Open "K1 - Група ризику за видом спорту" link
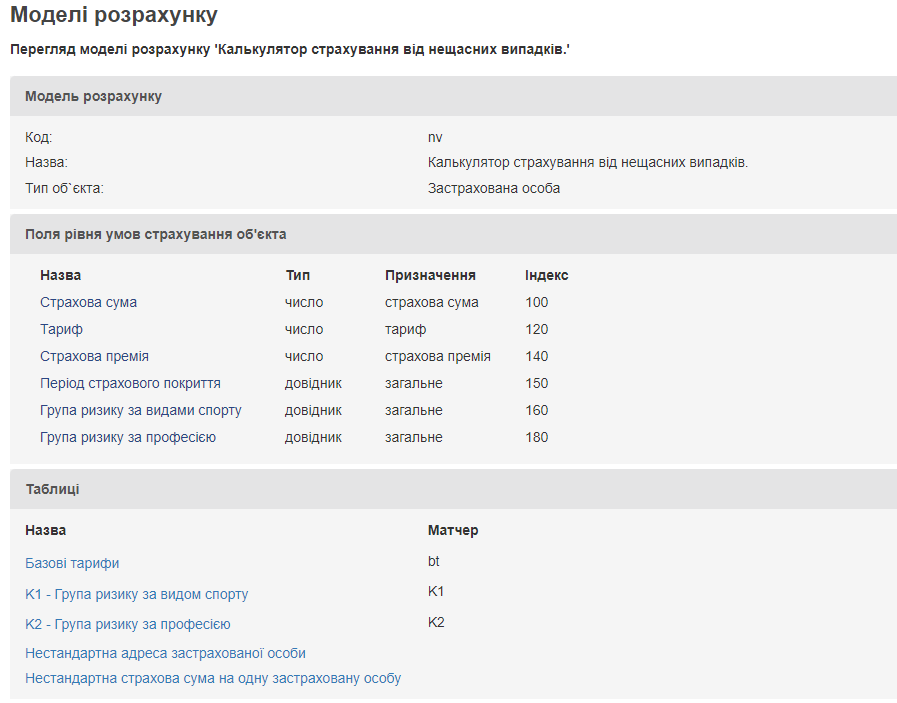Viewport: 897px width, 703px height. coord(136,594)
